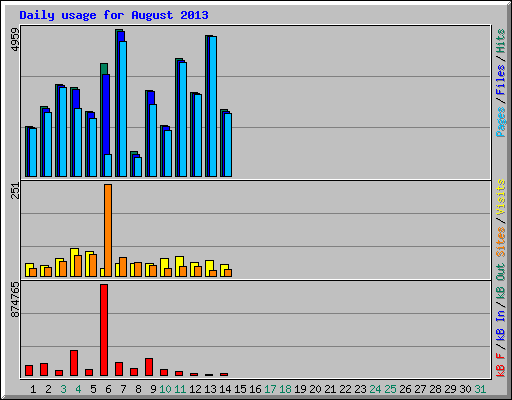Click the red kB bar for day 9

(149, 367)
